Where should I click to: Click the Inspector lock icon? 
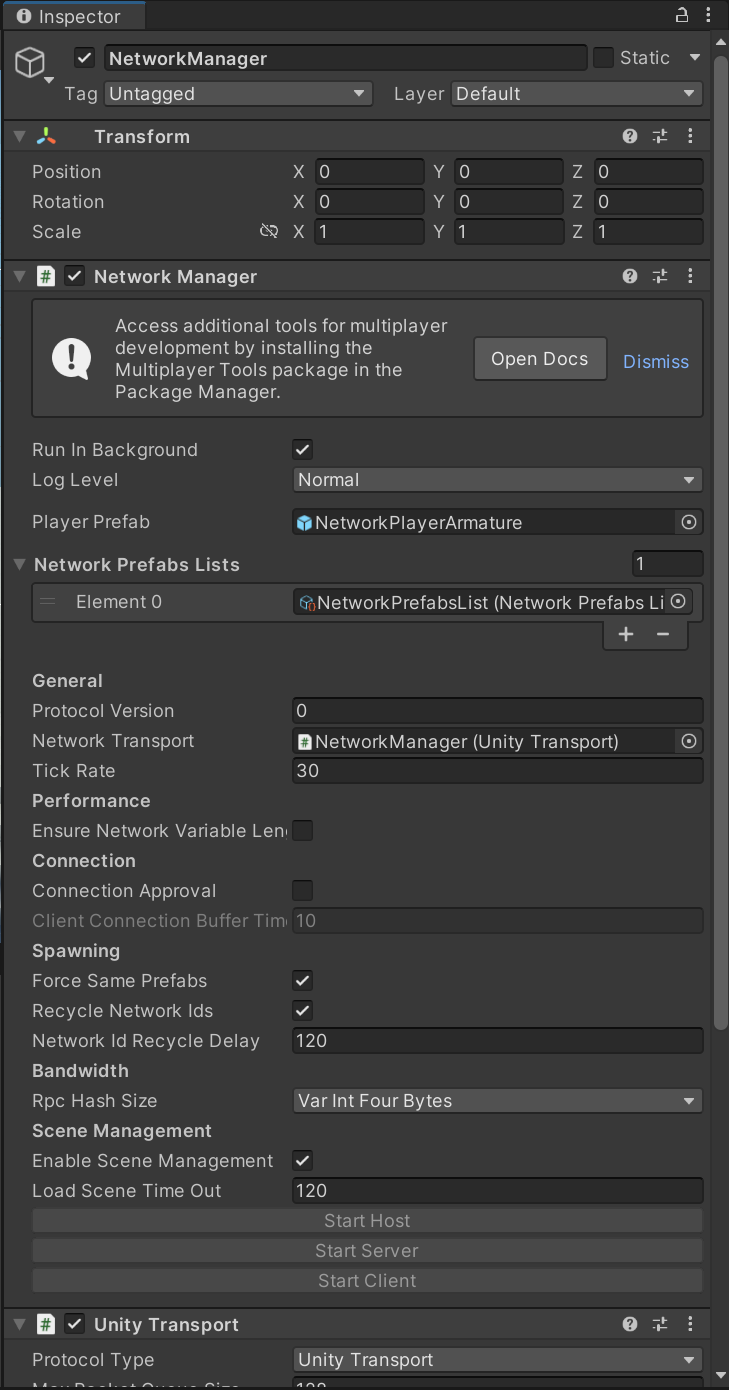click(x=682, y=15)
